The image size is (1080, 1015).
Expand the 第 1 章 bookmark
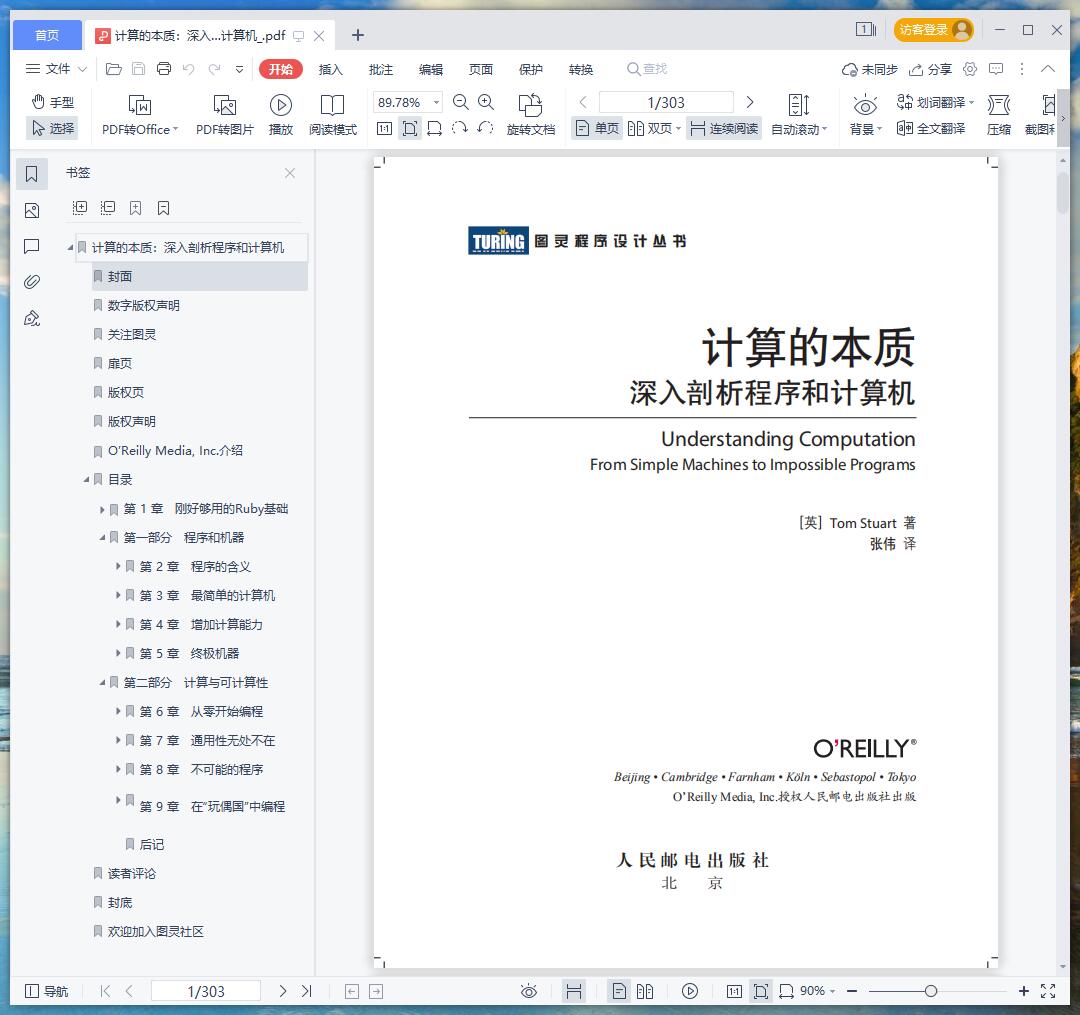[x=102, y=510]
